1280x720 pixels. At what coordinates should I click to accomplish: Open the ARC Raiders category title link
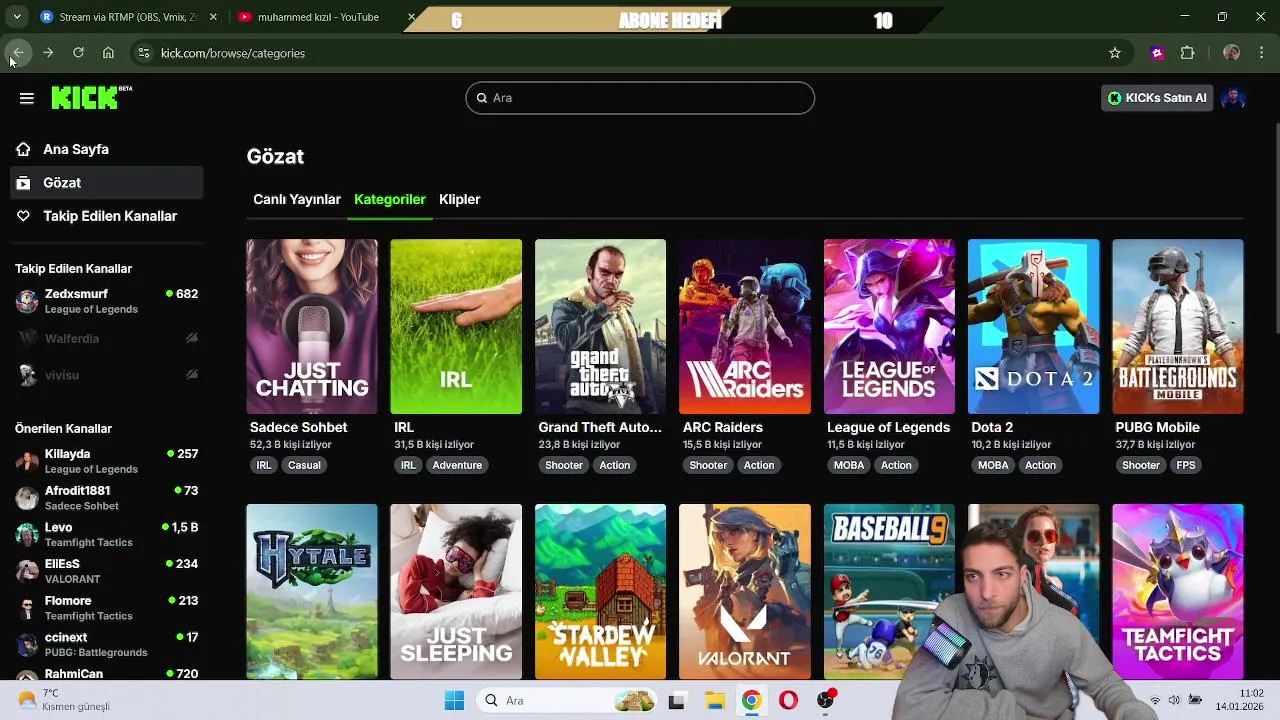coord(723,427)
